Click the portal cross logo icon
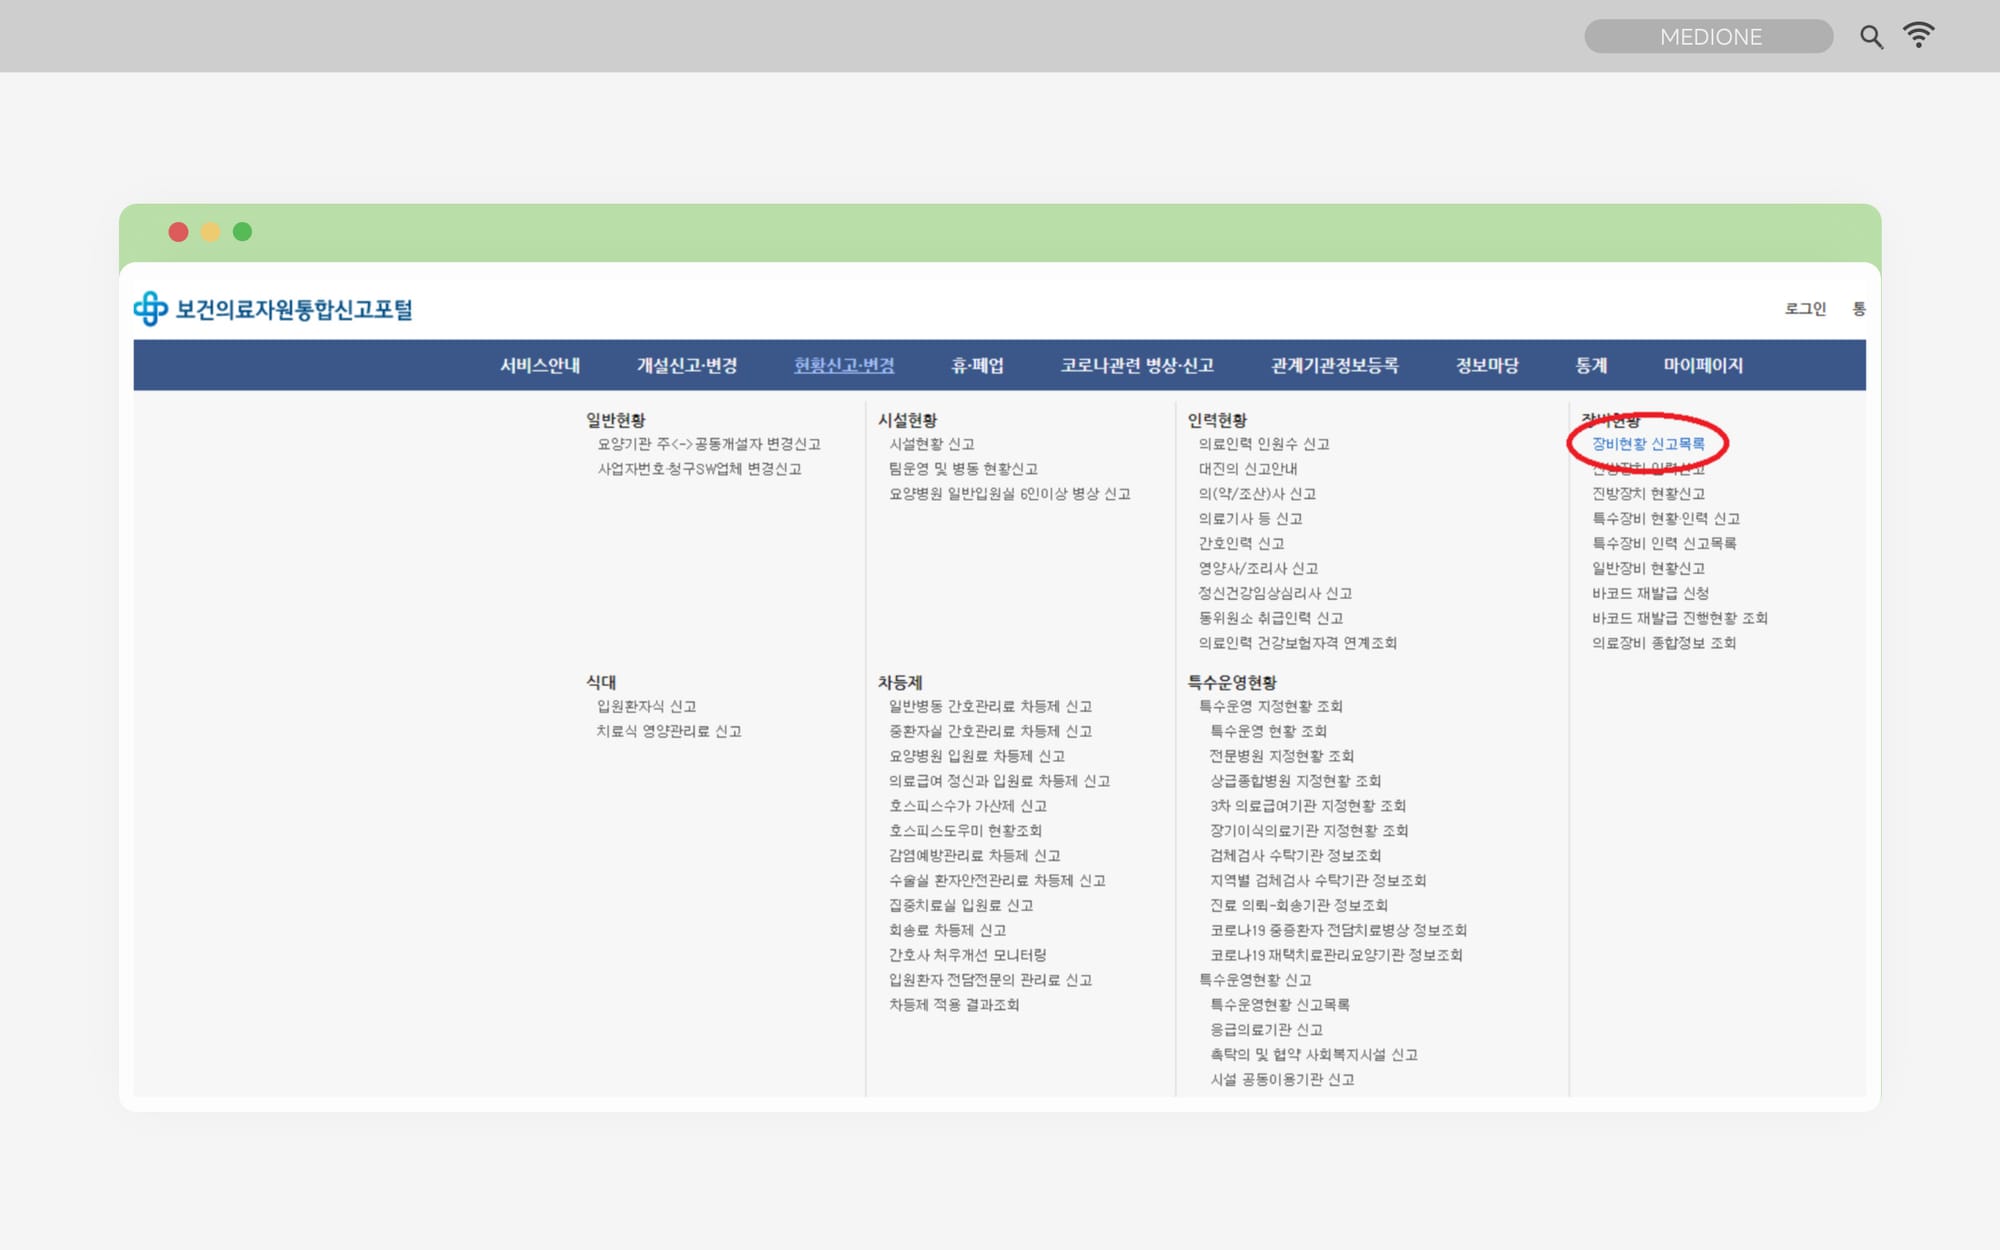This screenshot has width=2000, height=1250. point(150,309)
